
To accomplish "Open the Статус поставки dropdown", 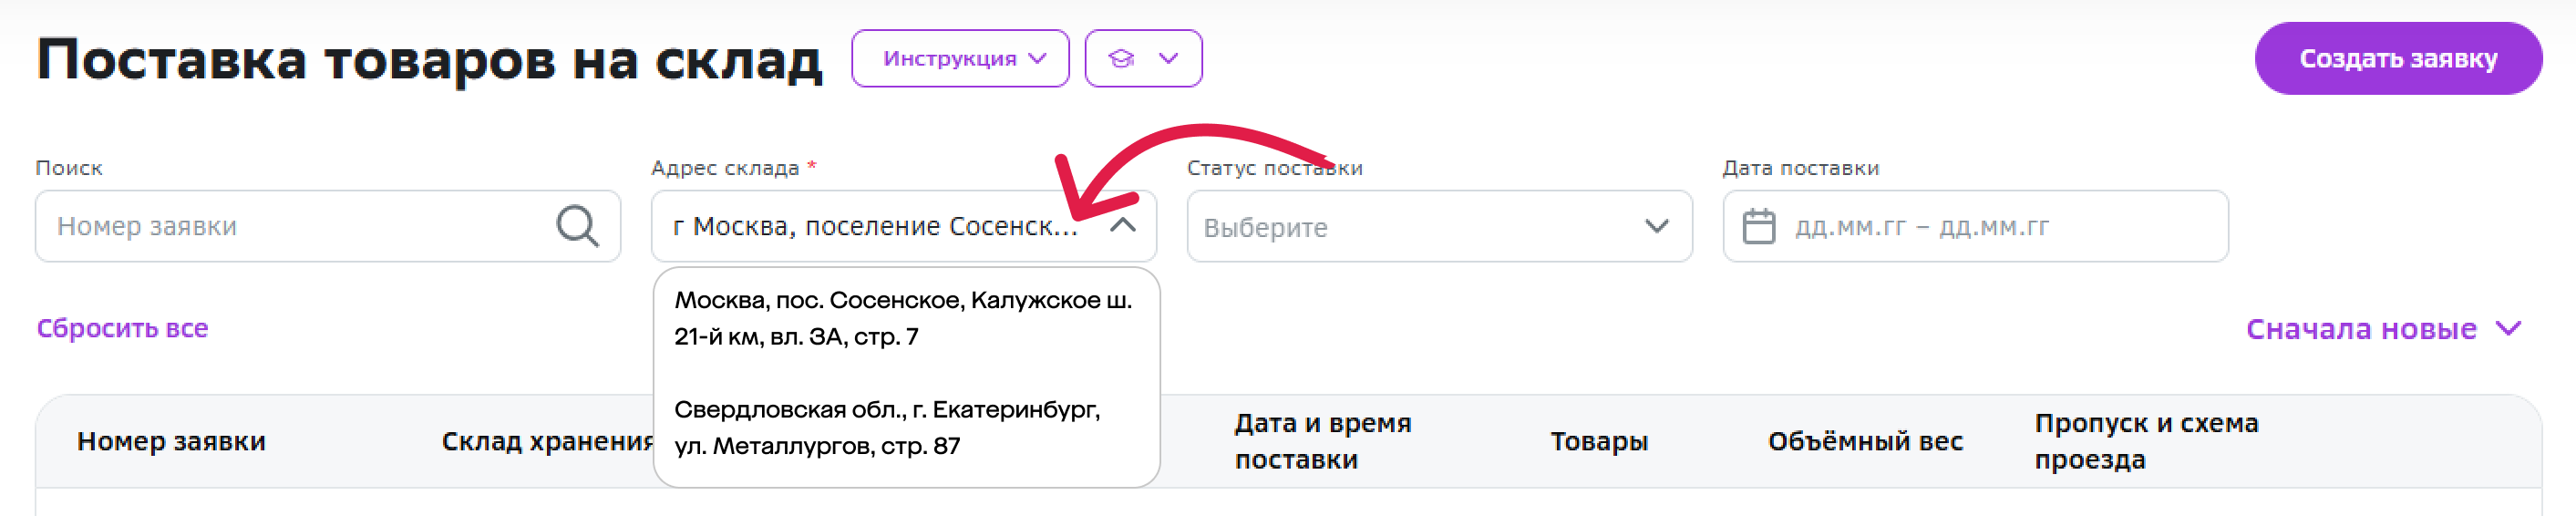I will point(1438,227).
